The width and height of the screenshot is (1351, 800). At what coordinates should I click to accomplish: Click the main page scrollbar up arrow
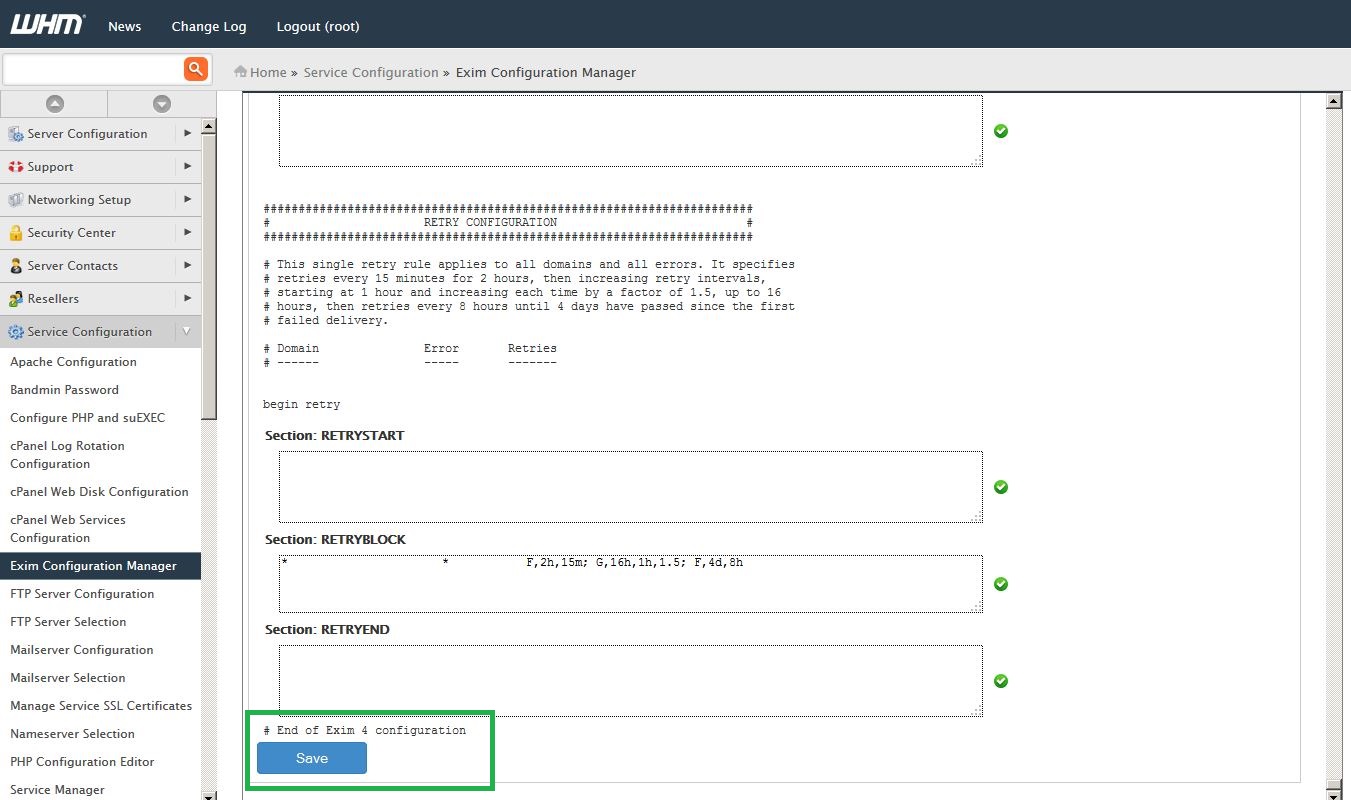click(x=1333, y=101)
